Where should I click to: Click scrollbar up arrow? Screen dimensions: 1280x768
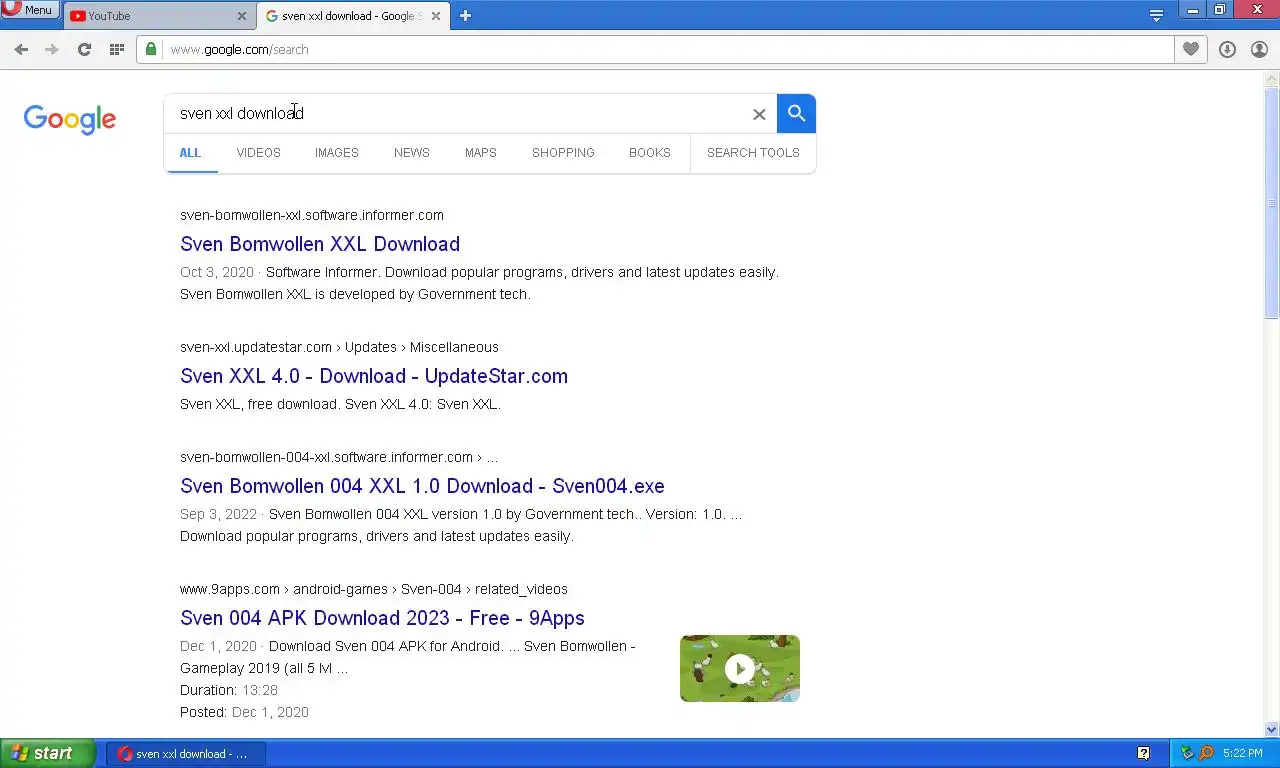[1272, 78]
